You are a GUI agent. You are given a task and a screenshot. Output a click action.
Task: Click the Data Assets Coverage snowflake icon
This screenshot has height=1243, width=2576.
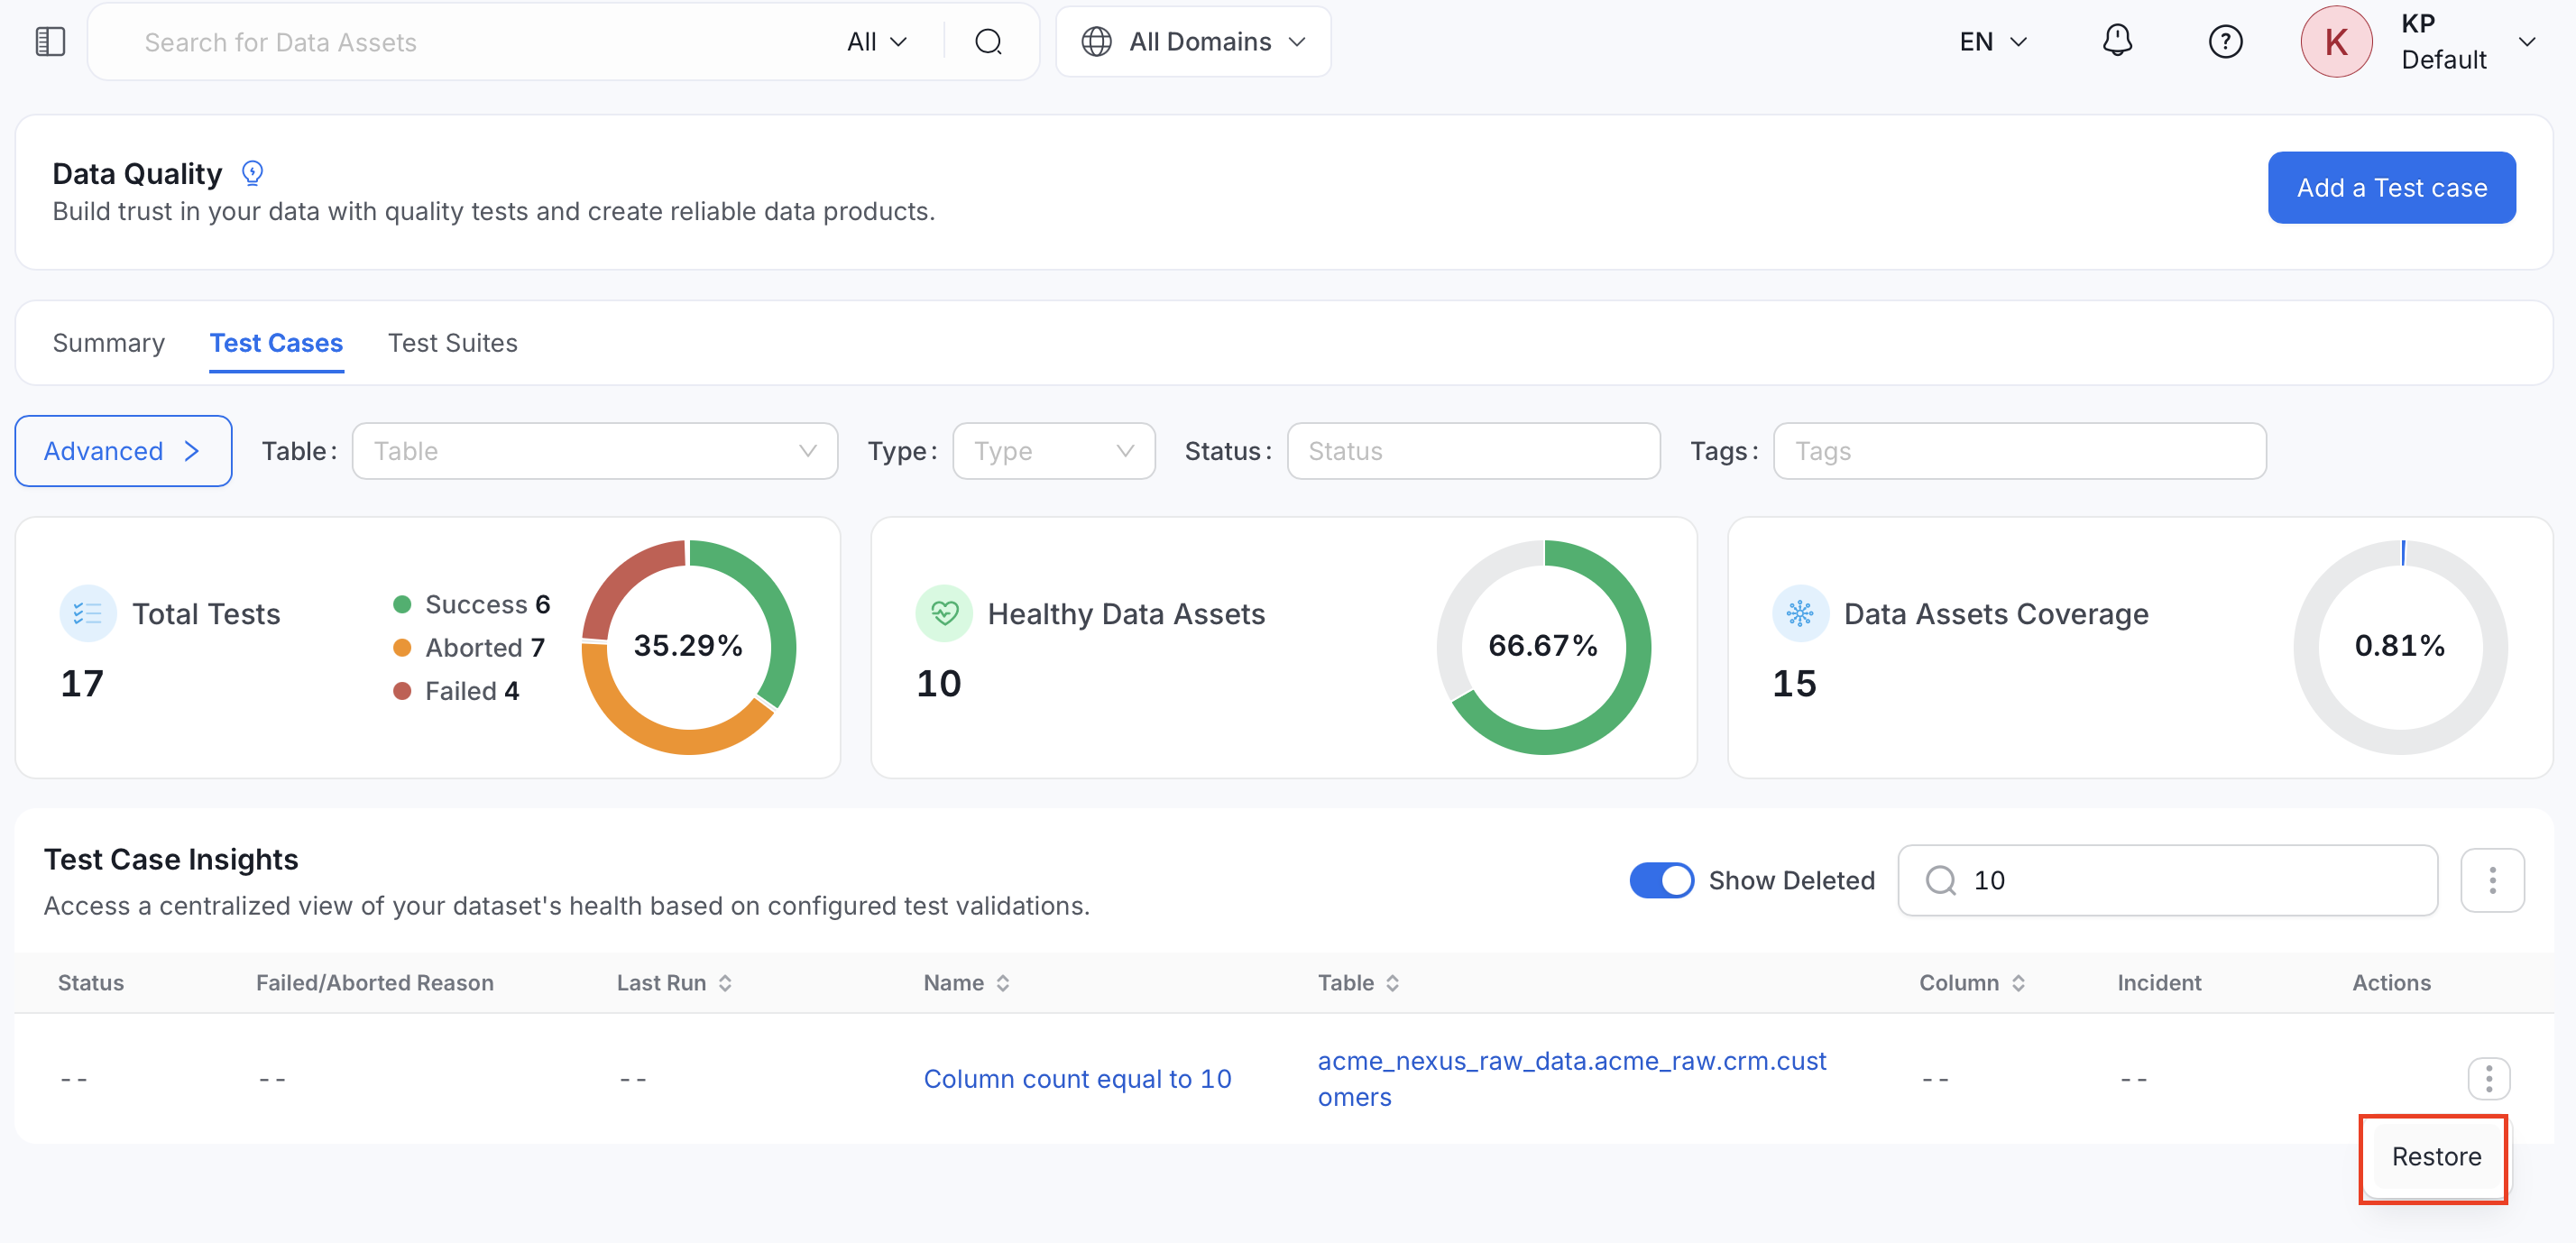point(1800,613)
